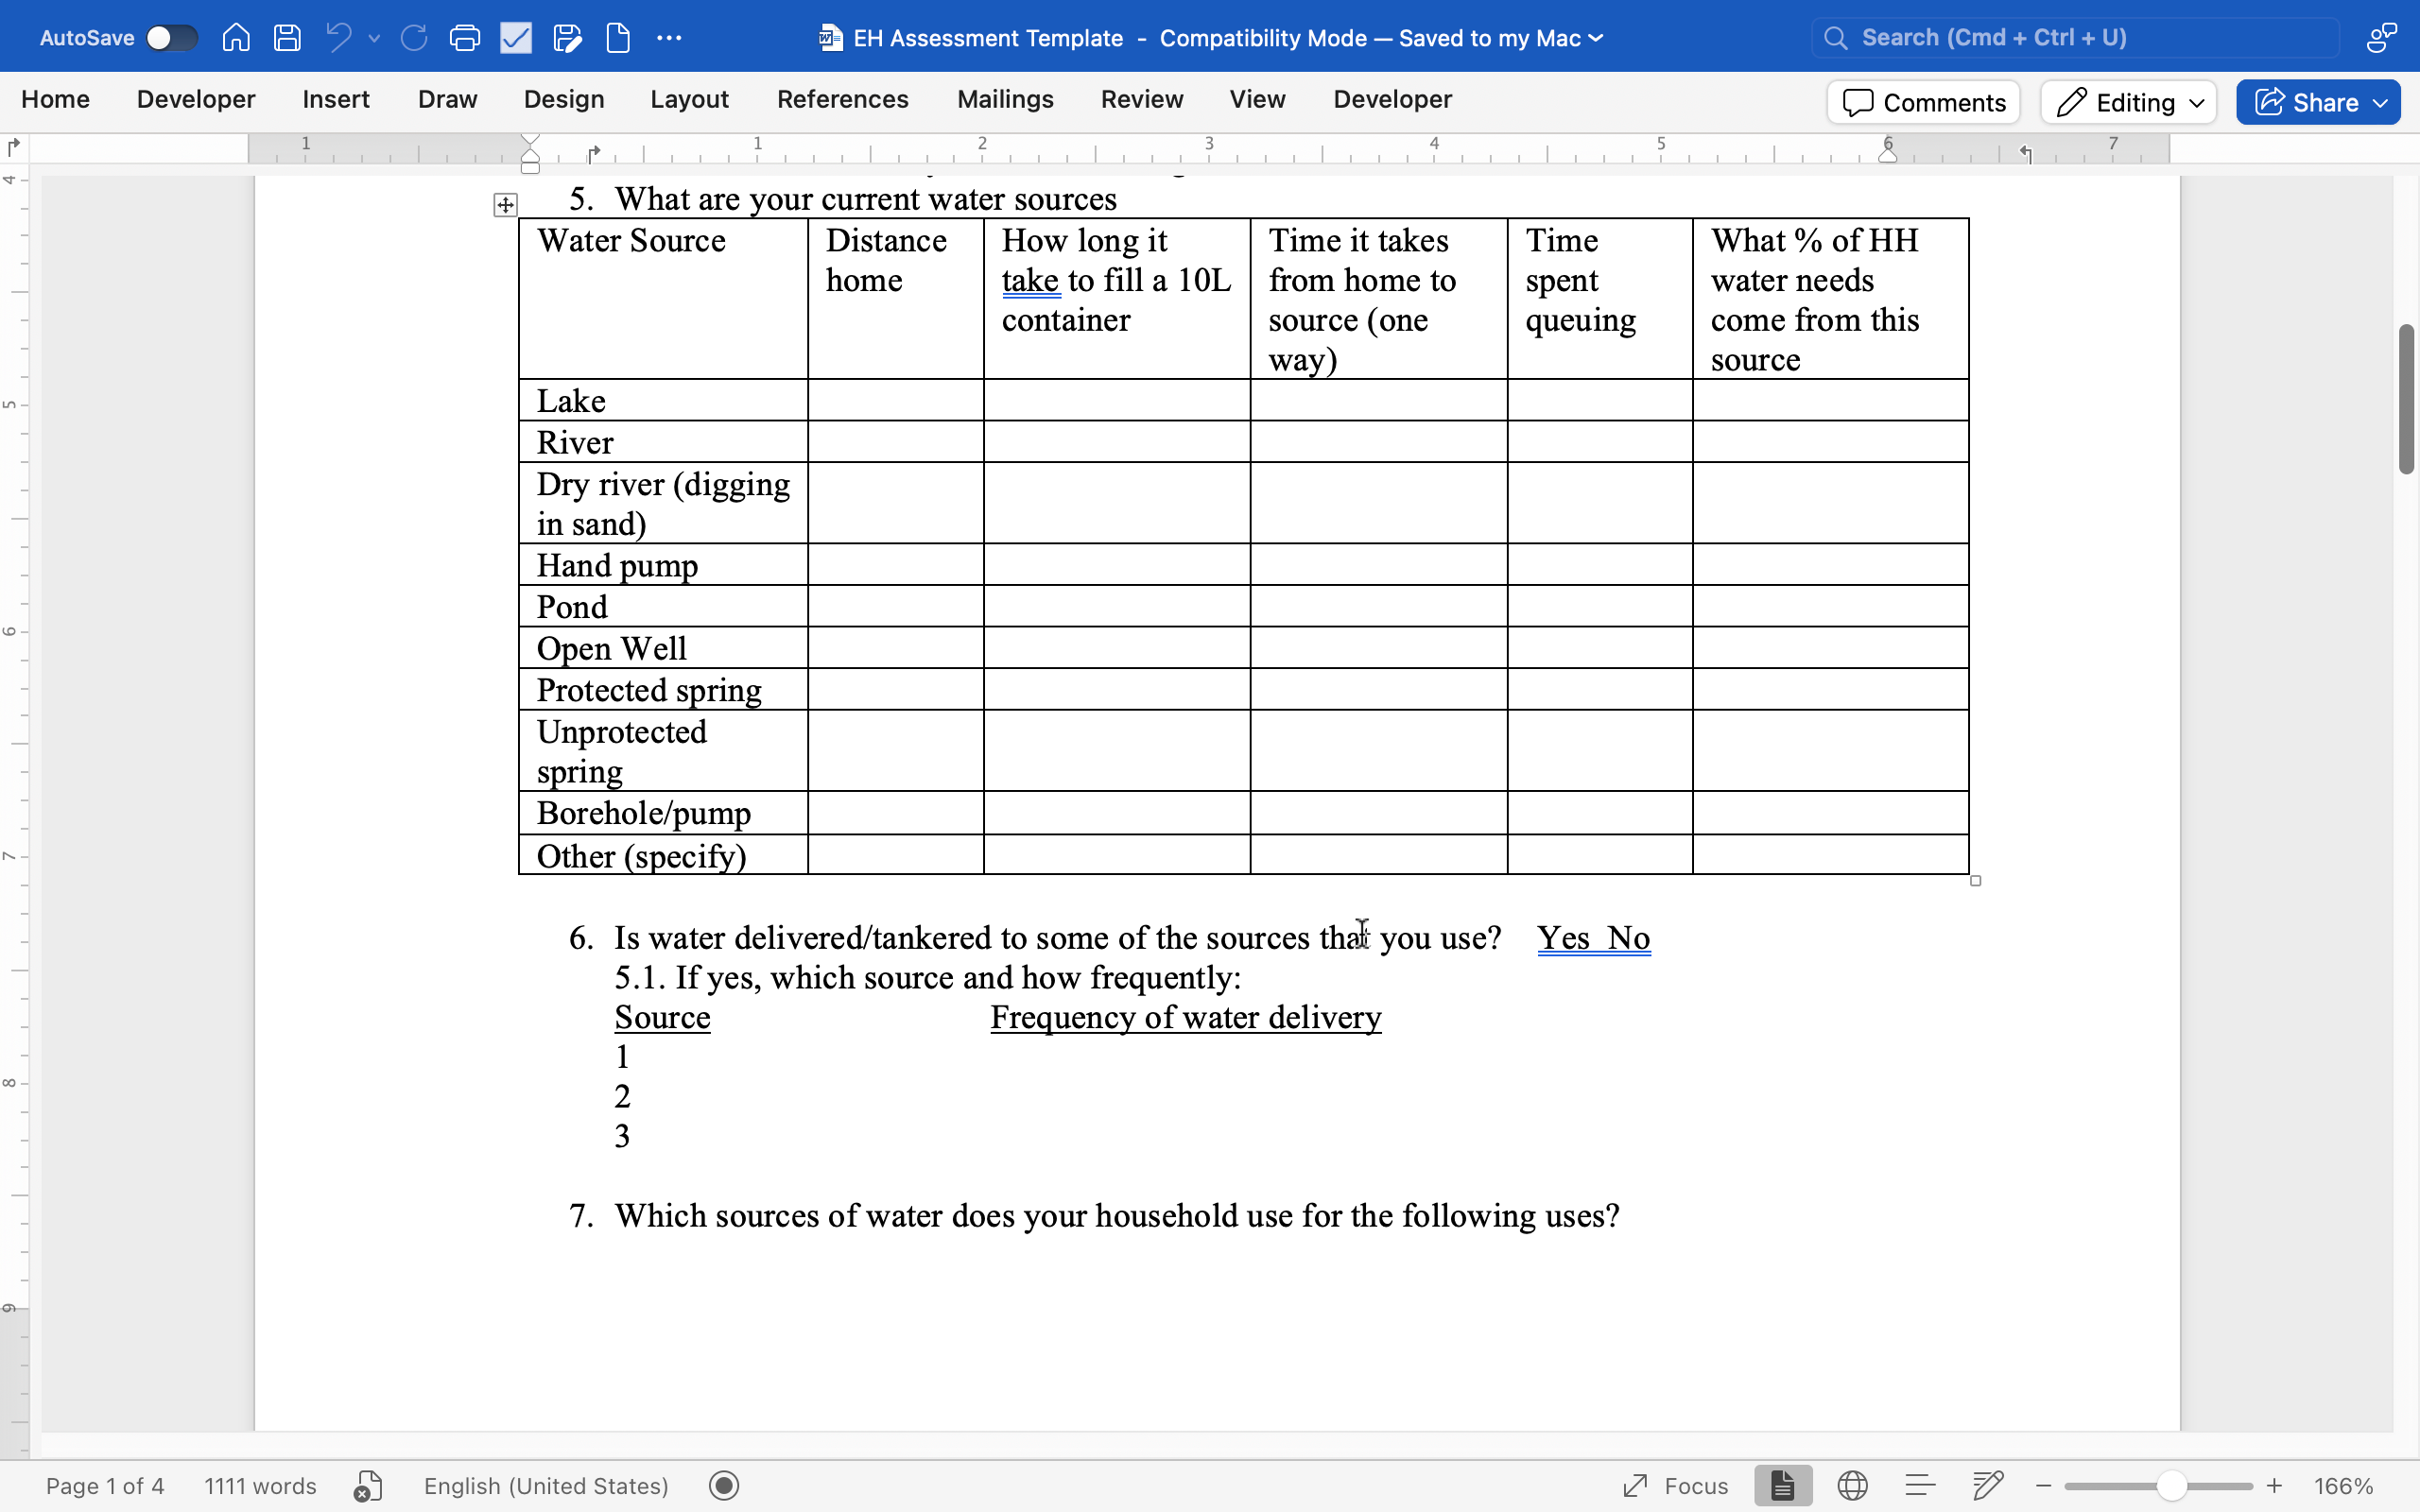The width and height of the screenshot is (2420, 1512).
Task: Enable Focus mode in status bar
Action: coord(1676,1486)
